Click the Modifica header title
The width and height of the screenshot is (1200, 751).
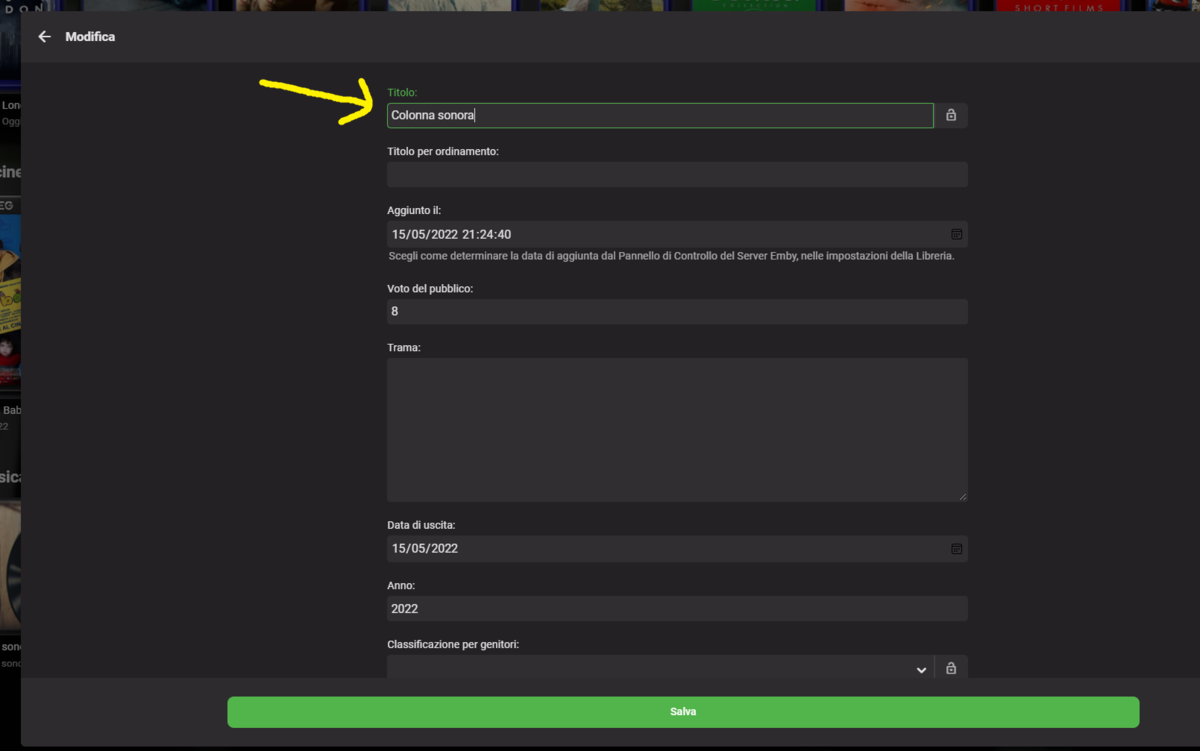(90, 37)
